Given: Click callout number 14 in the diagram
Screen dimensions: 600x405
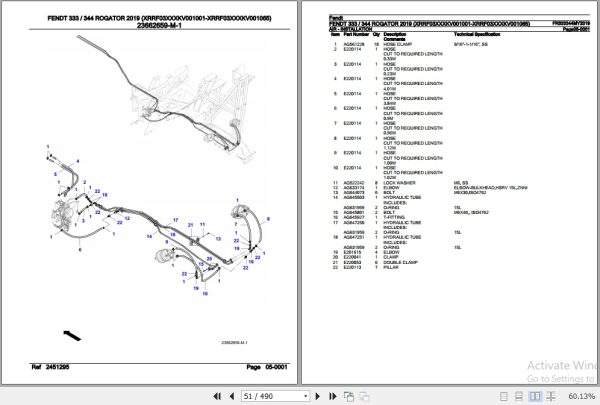Looking at the screenshot, I should (149, 236).
